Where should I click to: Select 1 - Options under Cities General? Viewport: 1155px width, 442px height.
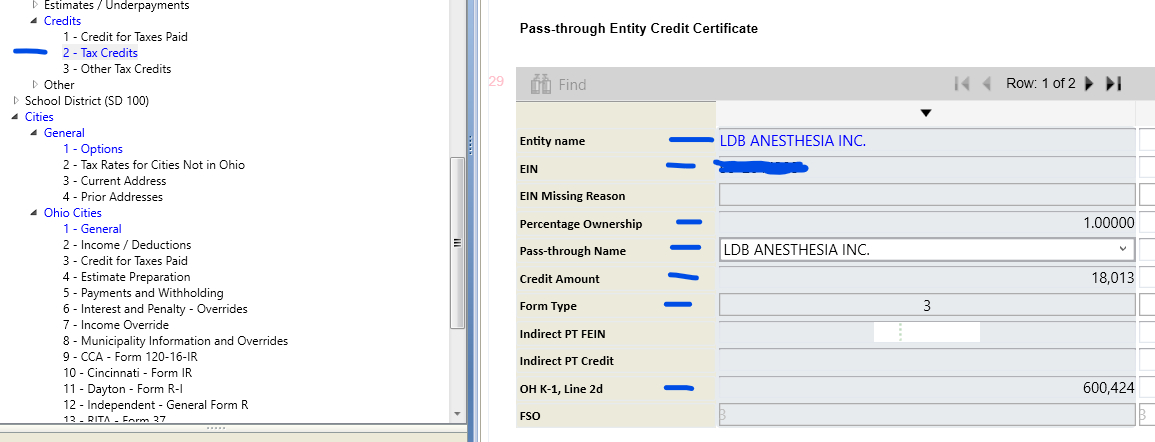(92, 149)
